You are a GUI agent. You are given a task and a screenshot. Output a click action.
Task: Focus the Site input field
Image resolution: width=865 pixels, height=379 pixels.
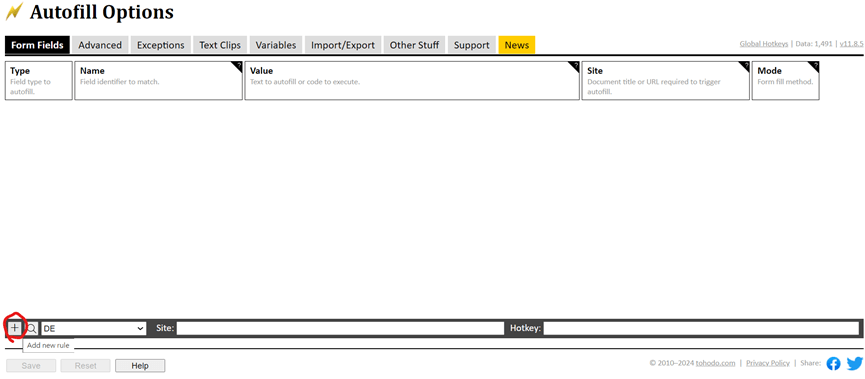coord(340,328)
